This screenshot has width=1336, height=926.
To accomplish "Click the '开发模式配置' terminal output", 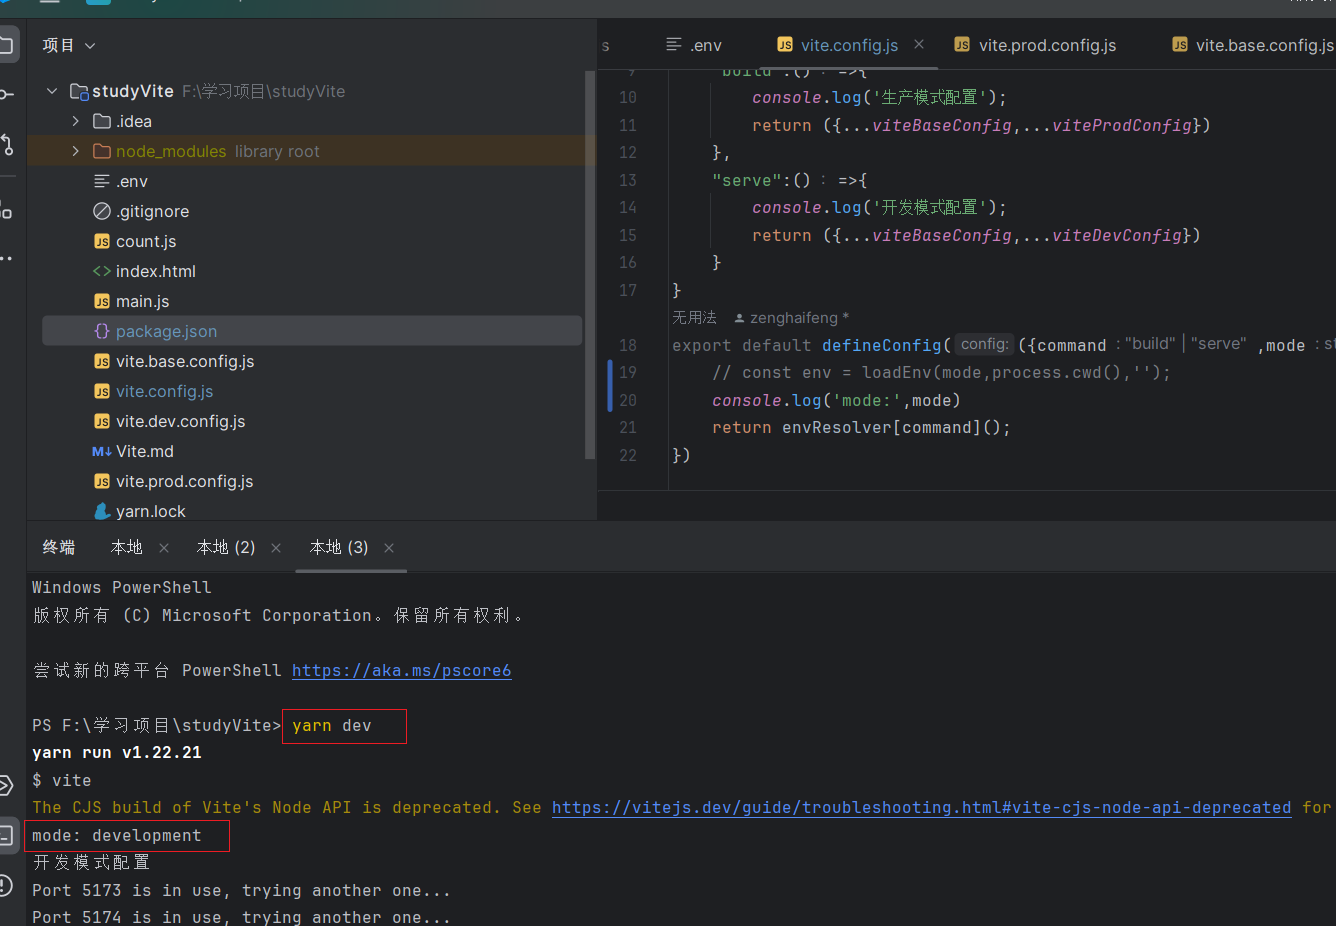I will click(91, 862).
